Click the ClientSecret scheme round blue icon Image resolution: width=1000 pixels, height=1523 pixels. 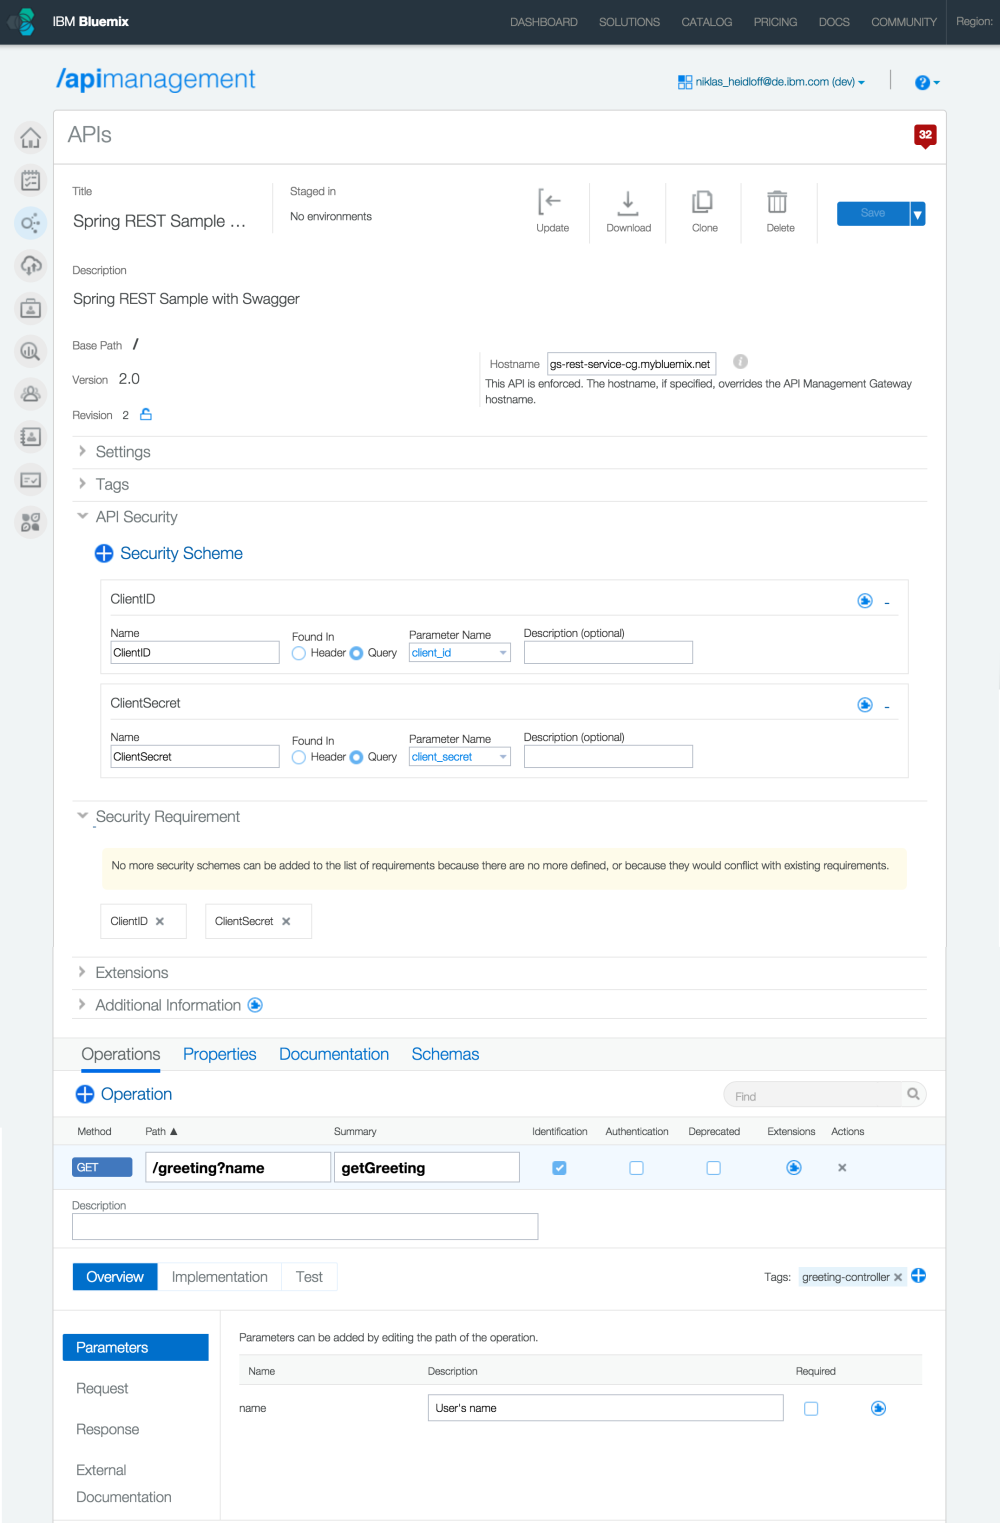pyautogui.click(x=865, y=704)
